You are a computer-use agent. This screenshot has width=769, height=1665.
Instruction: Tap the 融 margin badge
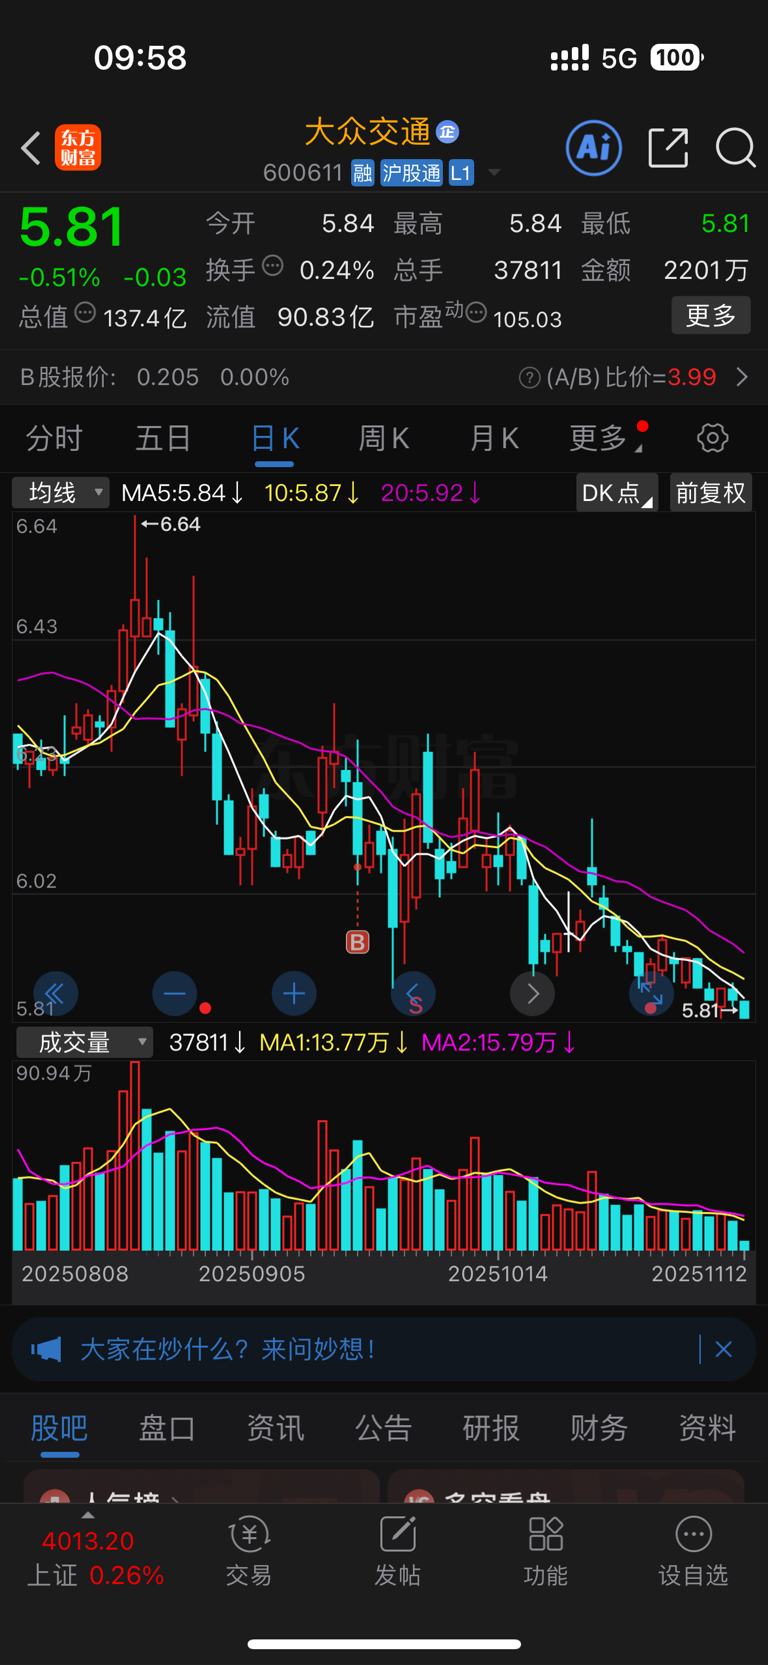[x=362, y=173]
